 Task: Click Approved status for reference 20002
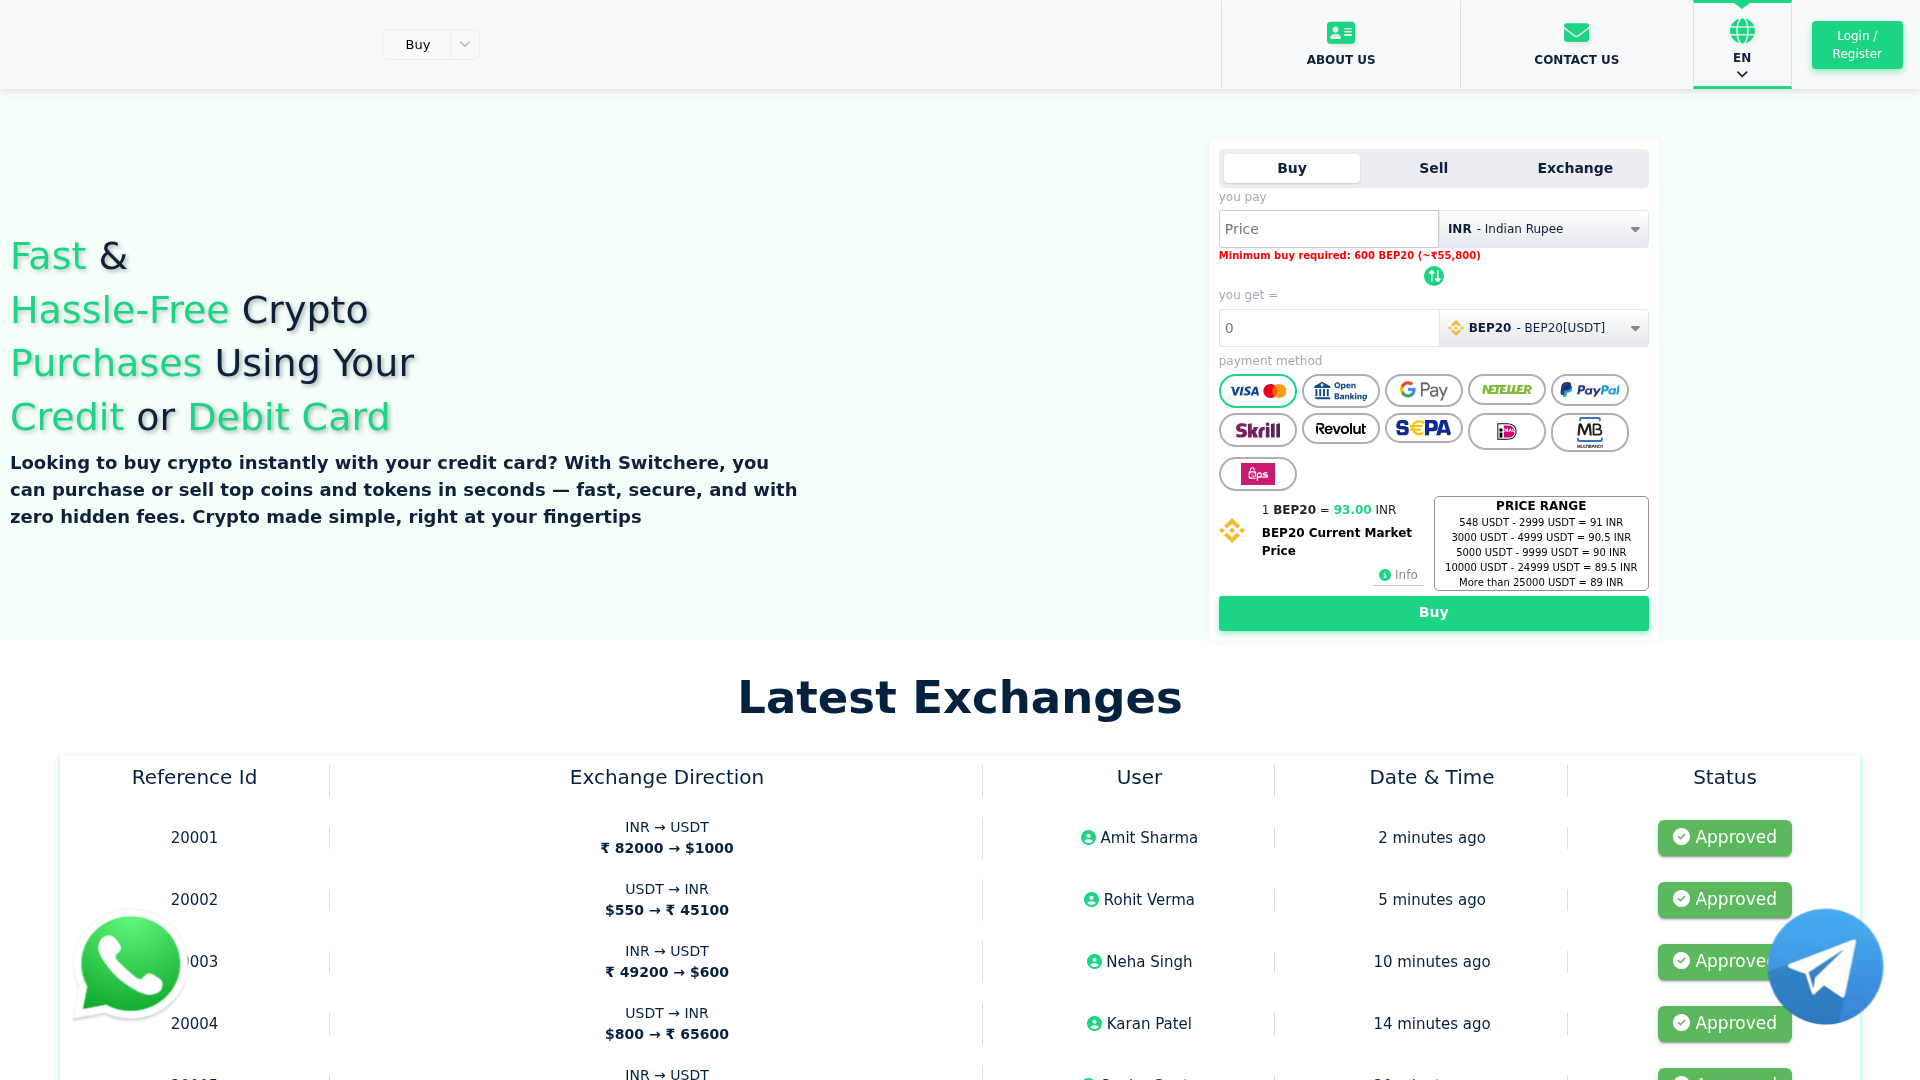click(x=1724, y=900)
